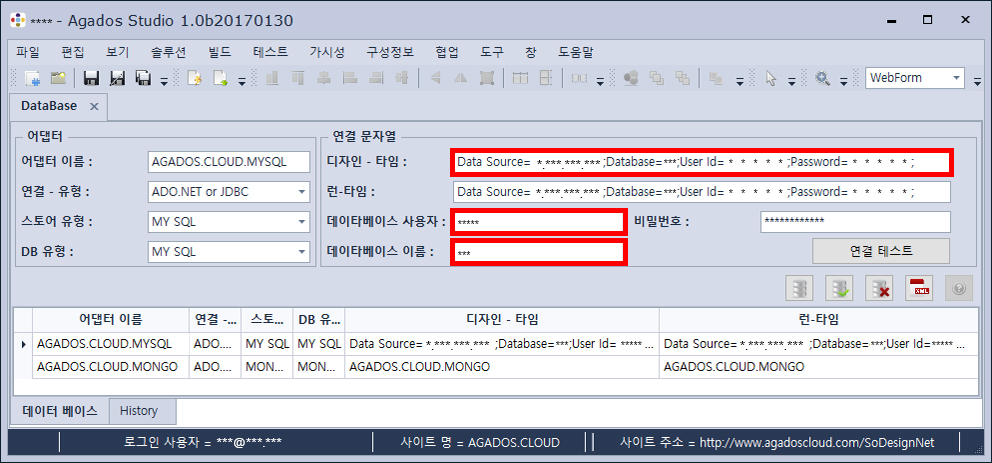Expand overflow arrow after pointer tool
992x463 pixels.
click(x=791, y=80)
